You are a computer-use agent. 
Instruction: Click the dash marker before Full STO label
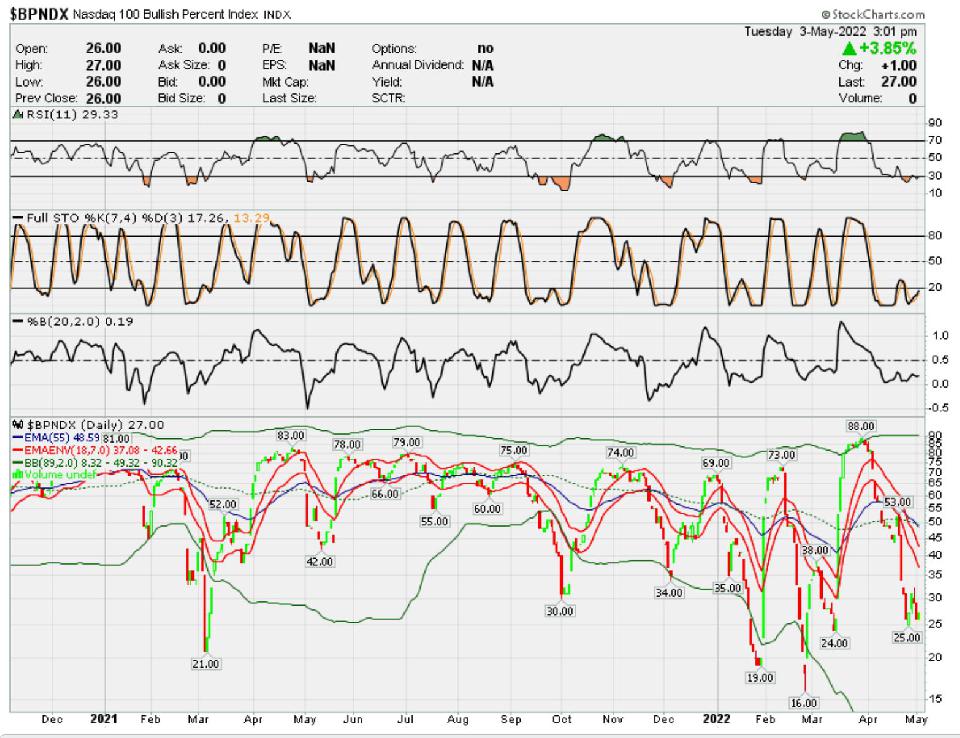click(18, 218)
